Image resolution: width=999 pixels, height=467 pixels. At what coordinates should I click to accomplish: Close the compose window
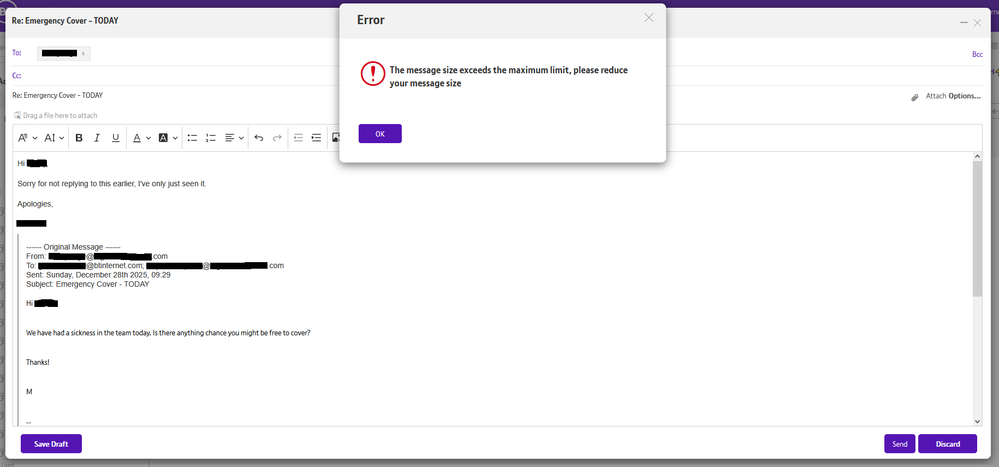click(977, 22)
